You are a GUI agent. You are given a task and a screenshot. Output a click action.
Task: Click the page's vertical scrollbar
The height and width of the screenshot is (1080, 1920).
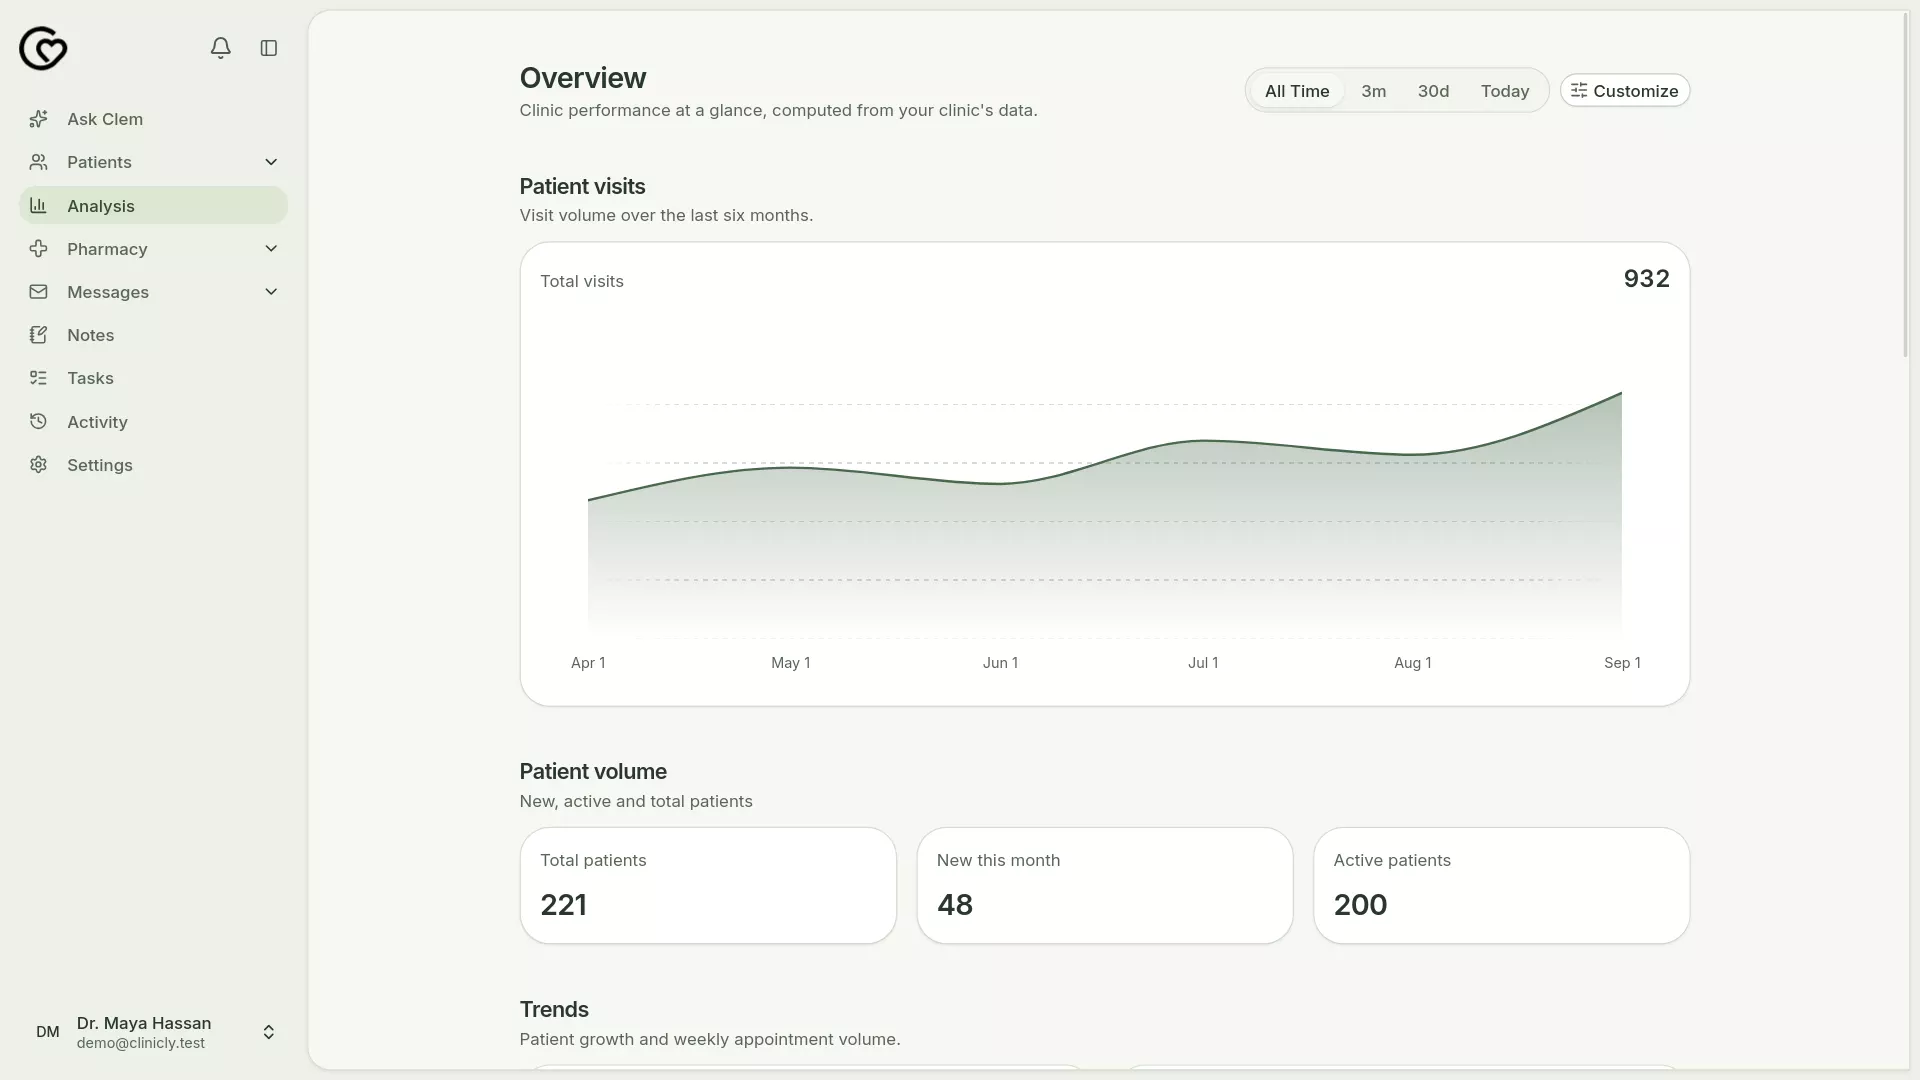[x=1905, y=185]
